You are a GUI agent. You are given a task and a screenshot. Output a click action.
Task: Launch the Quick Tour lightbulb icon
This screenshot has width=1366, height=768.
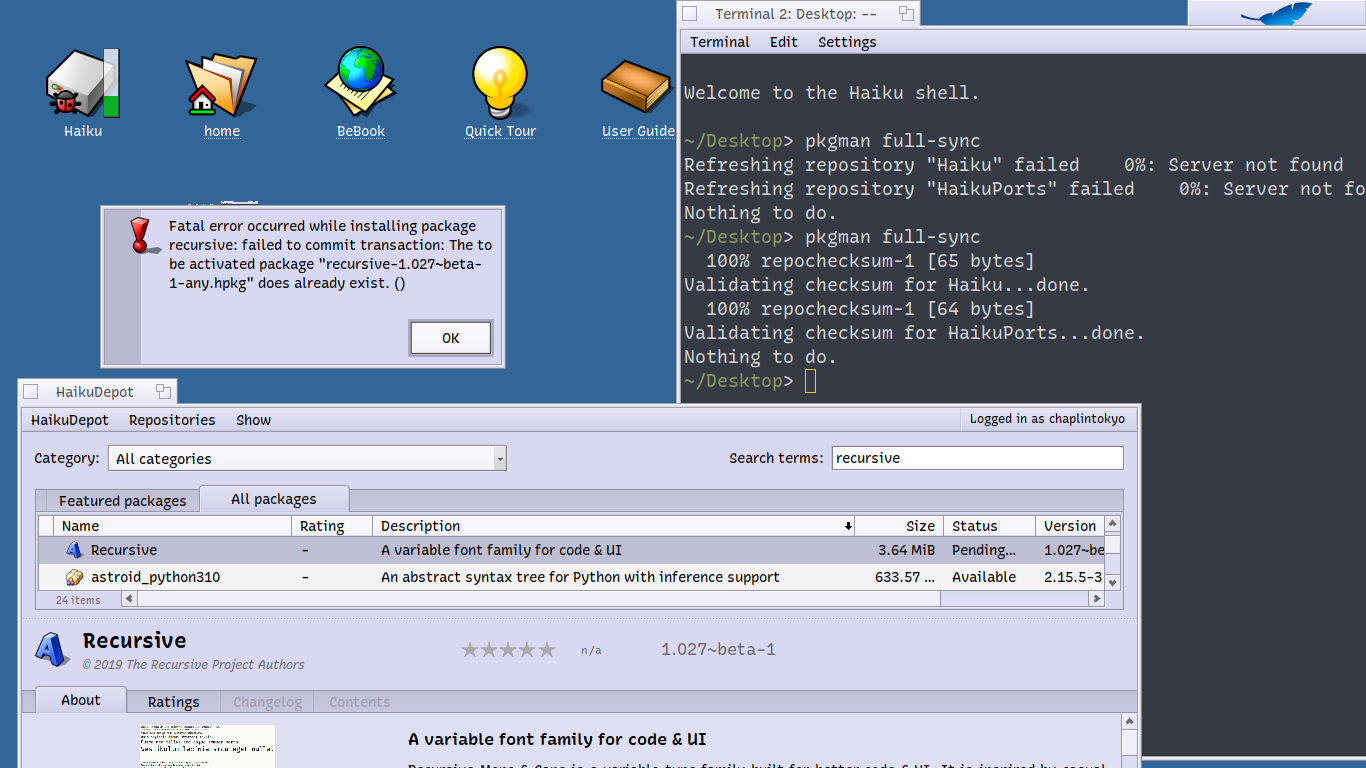[500, 85]
